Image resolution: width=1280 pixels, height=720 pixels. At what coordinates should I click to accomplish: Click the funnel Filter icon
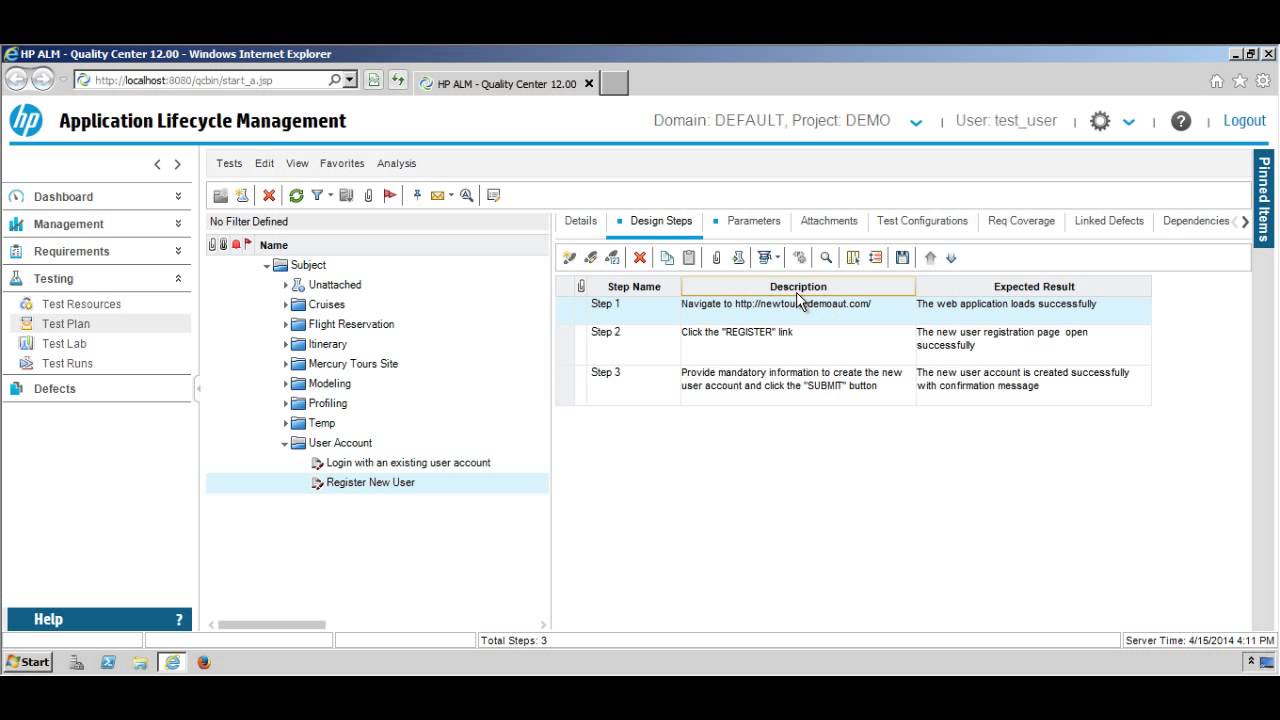click(317, 196)
